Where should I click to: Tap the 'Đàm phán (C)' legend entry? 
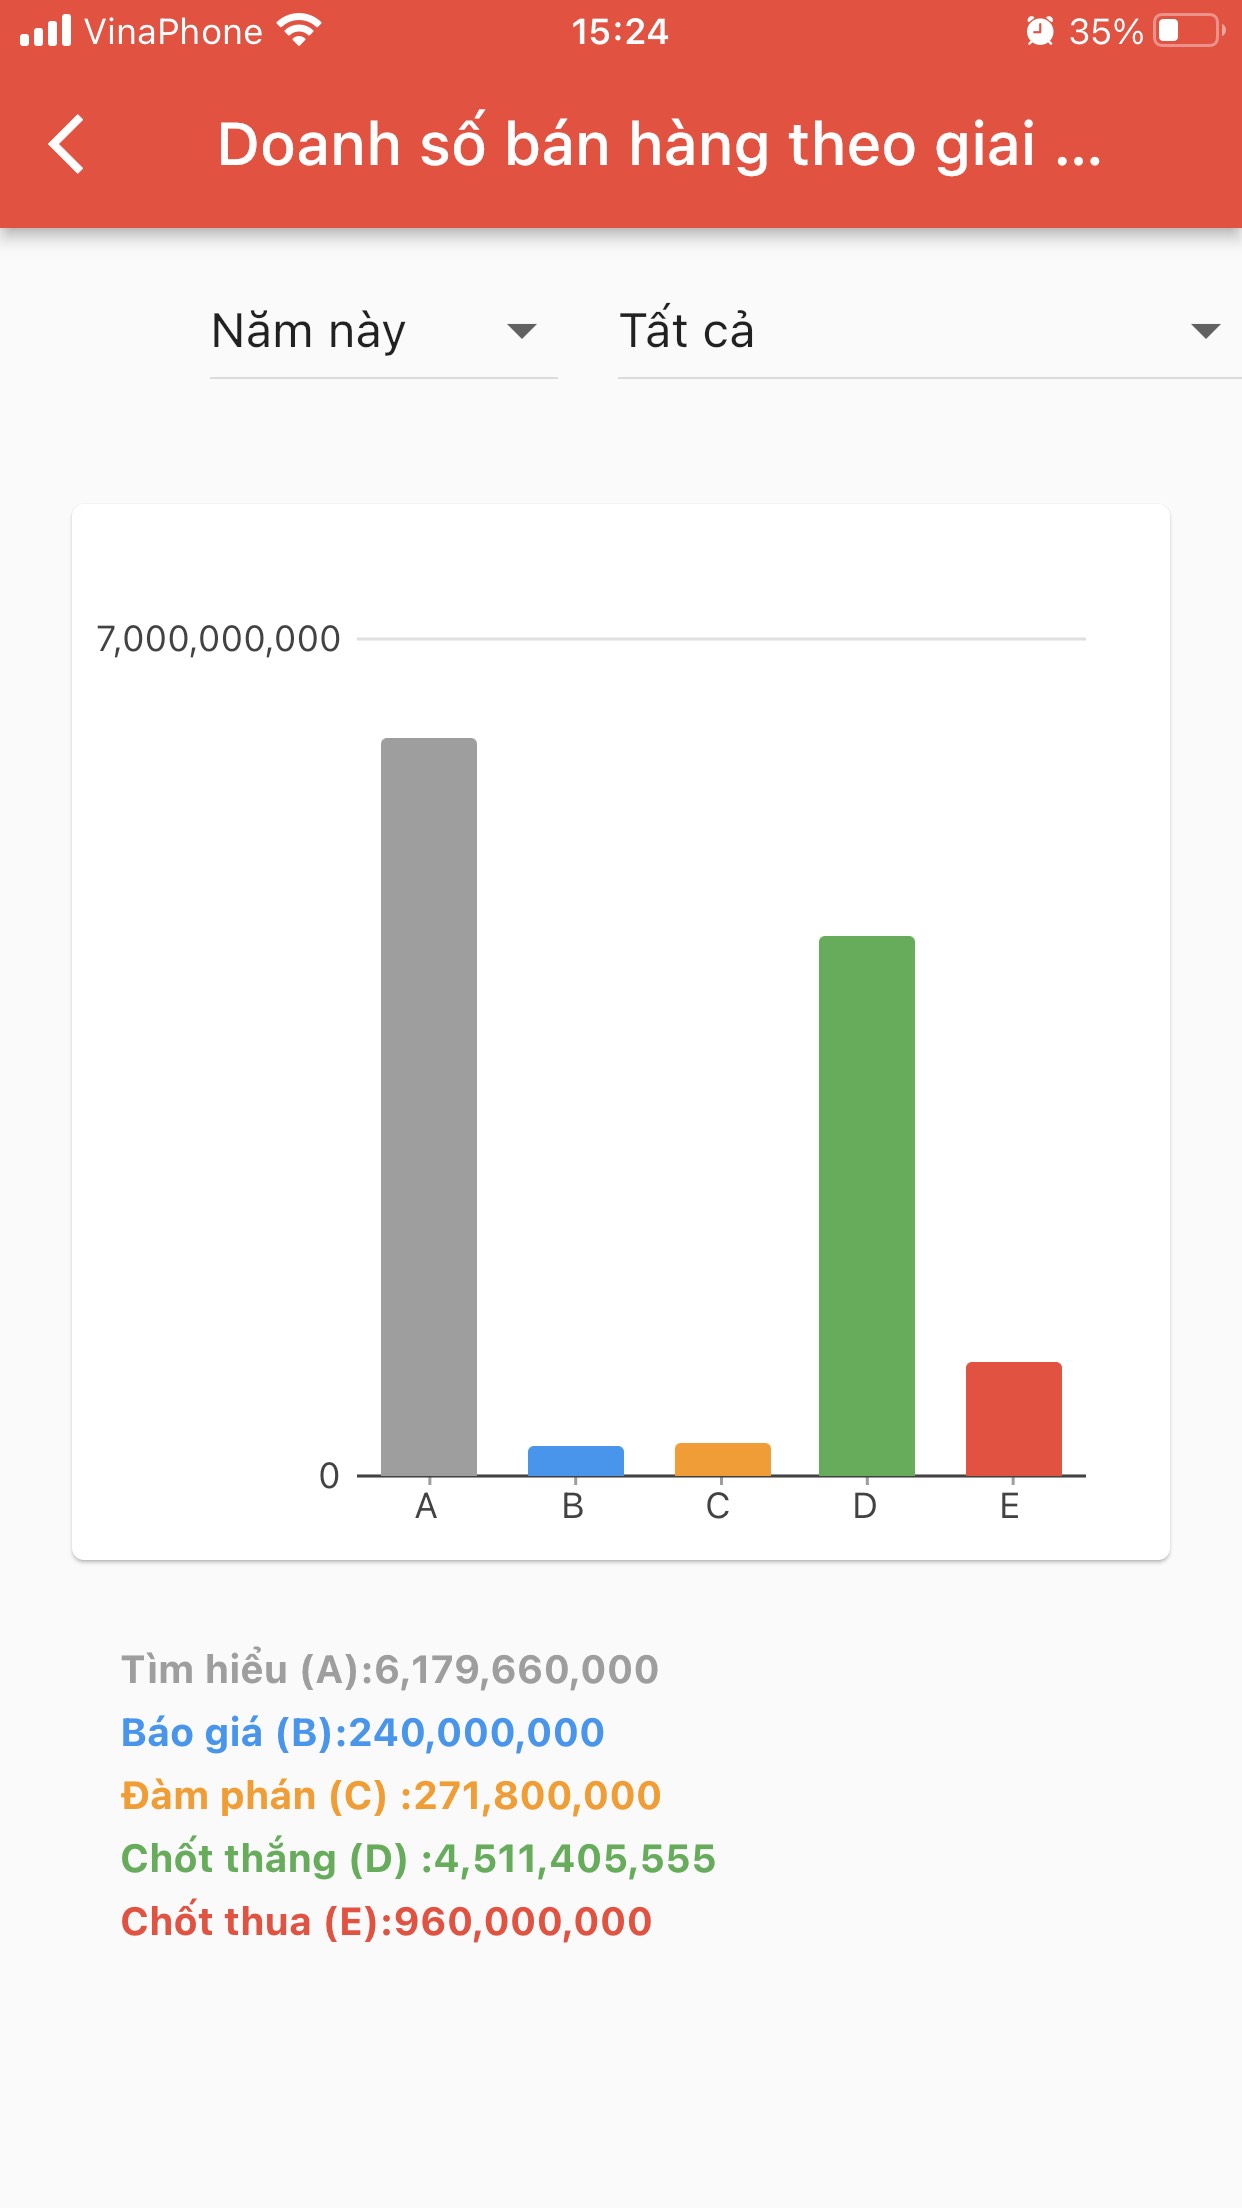391,1796
